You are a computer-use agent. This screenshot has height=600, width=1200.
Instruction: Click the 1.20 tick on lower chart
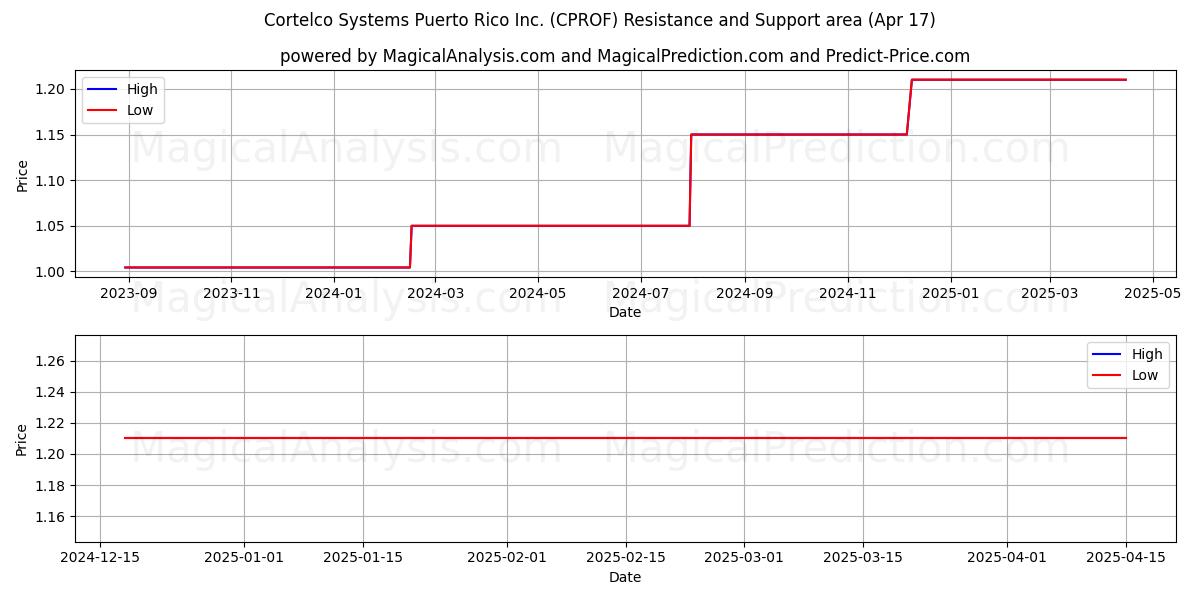[x=51, y=454]
